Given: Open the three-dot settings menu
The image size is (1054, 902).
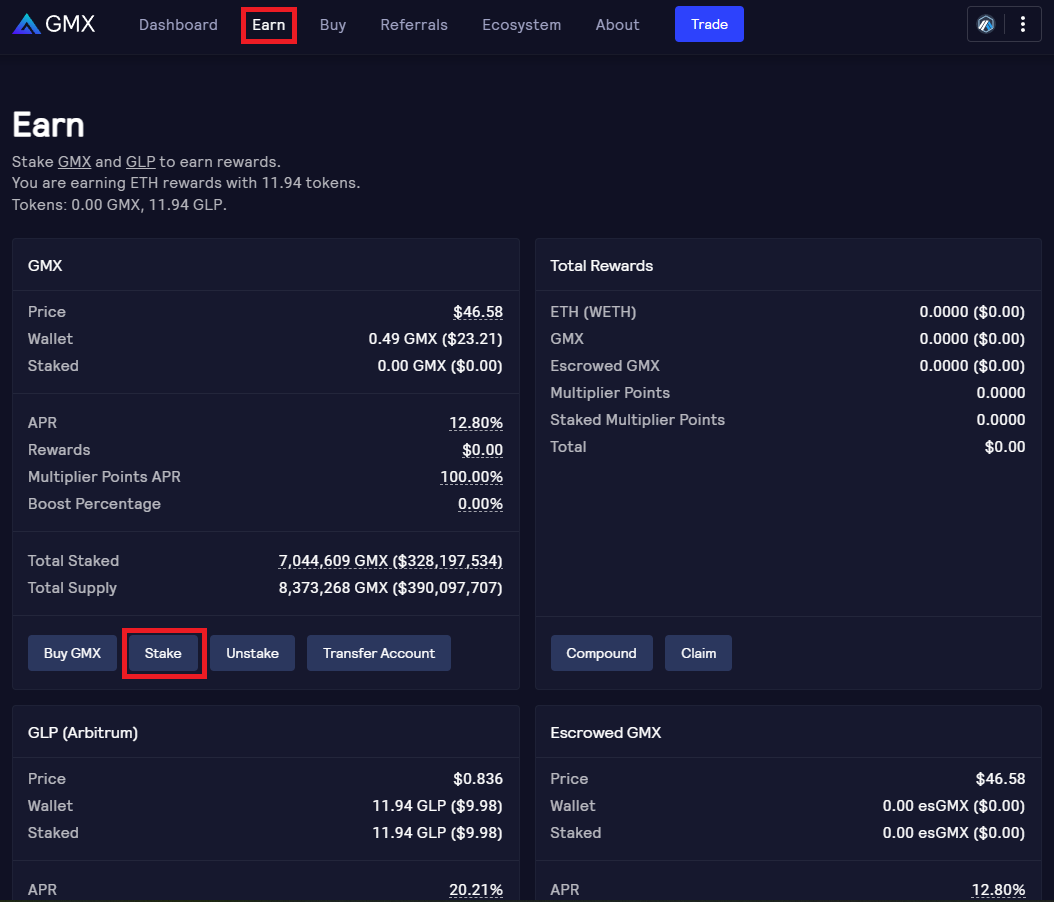Looking at the screenshot, I should [1022, 25].
